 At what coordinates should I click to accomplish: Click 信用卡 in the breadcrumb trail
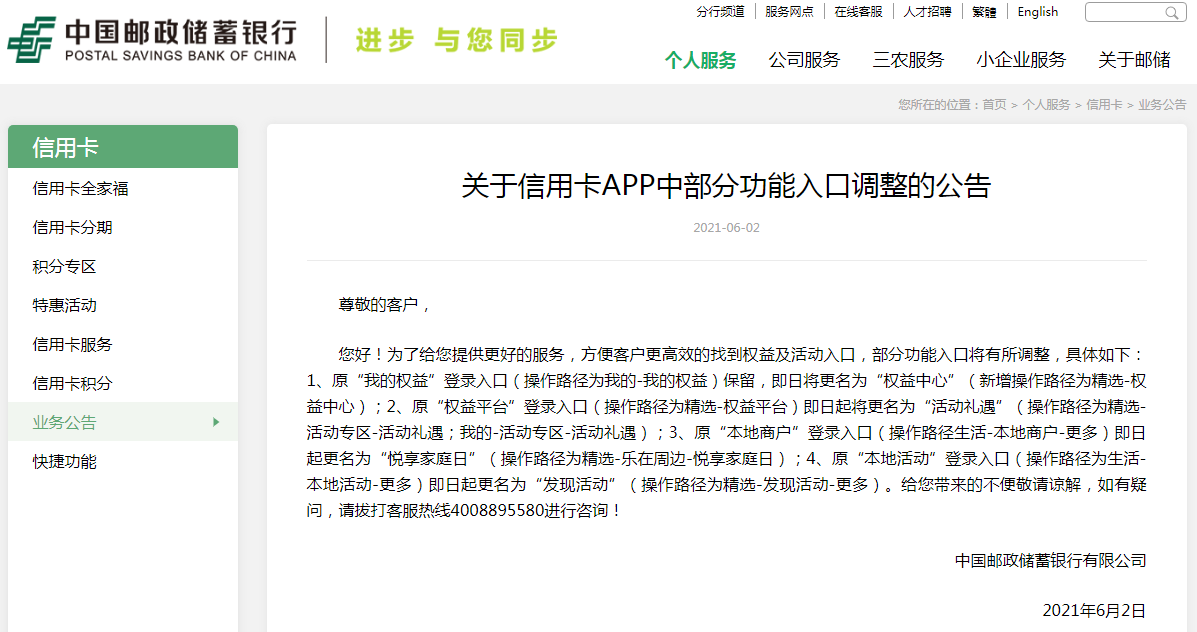pos(1104,105)
